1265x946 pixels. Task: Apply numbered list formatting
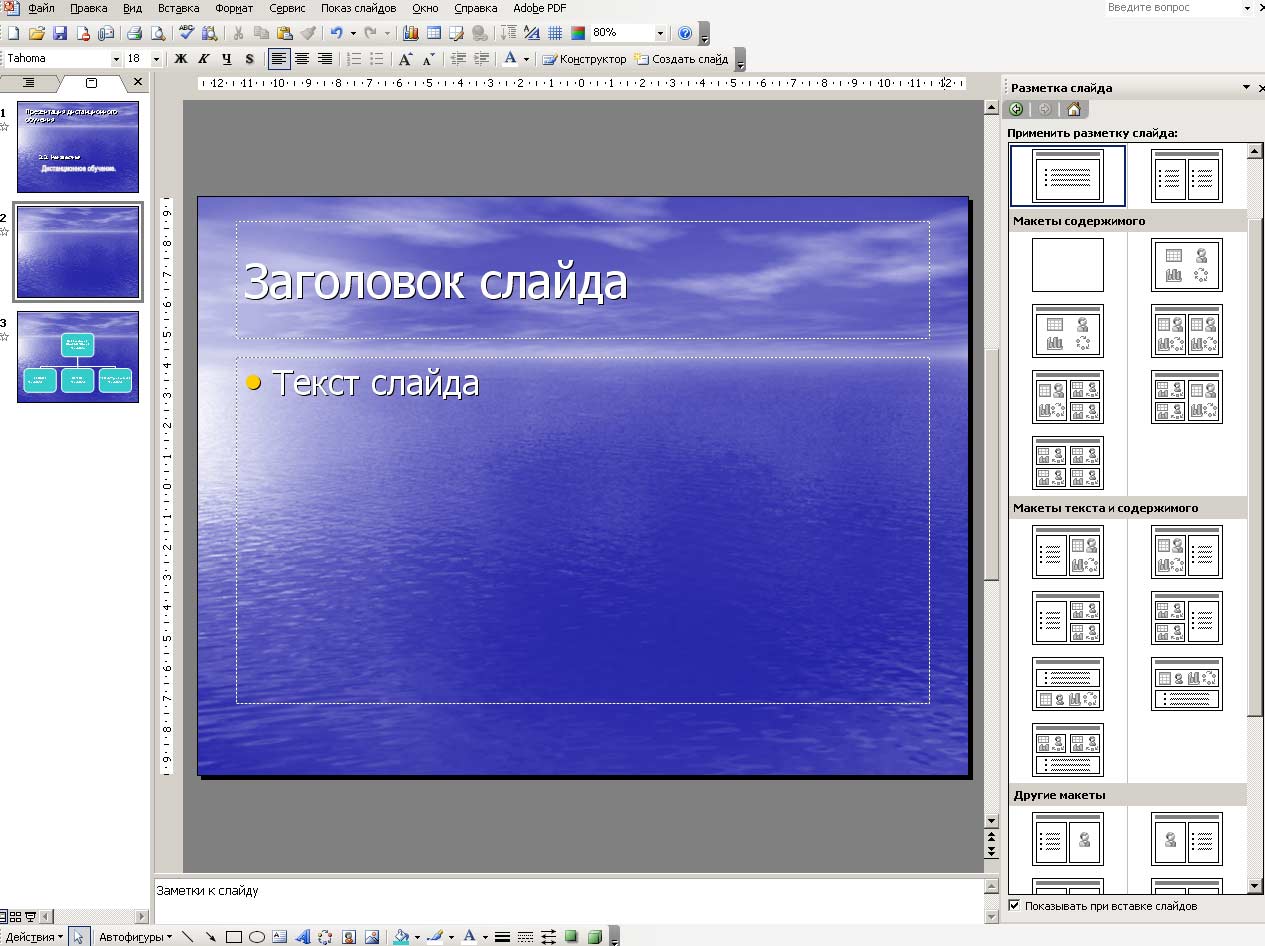click(x=353, y=59)
